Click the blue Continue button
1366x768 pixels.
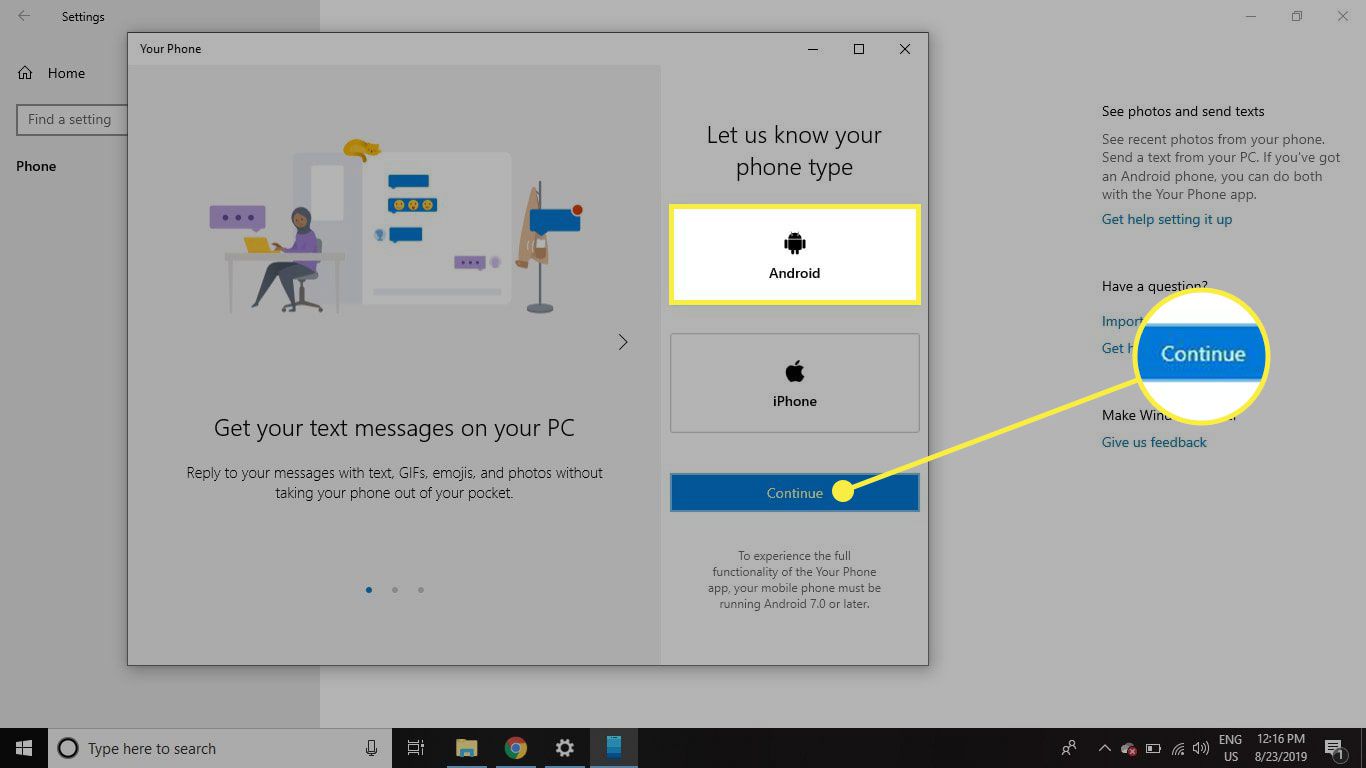794,492
